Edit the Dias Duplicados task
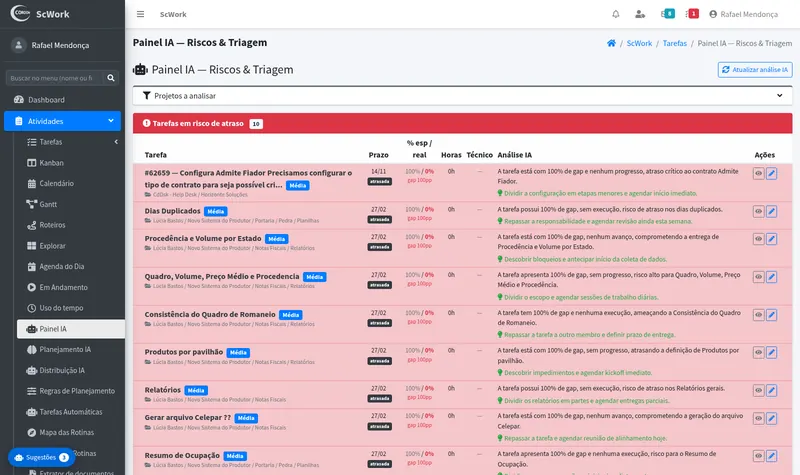 point(771,211)
